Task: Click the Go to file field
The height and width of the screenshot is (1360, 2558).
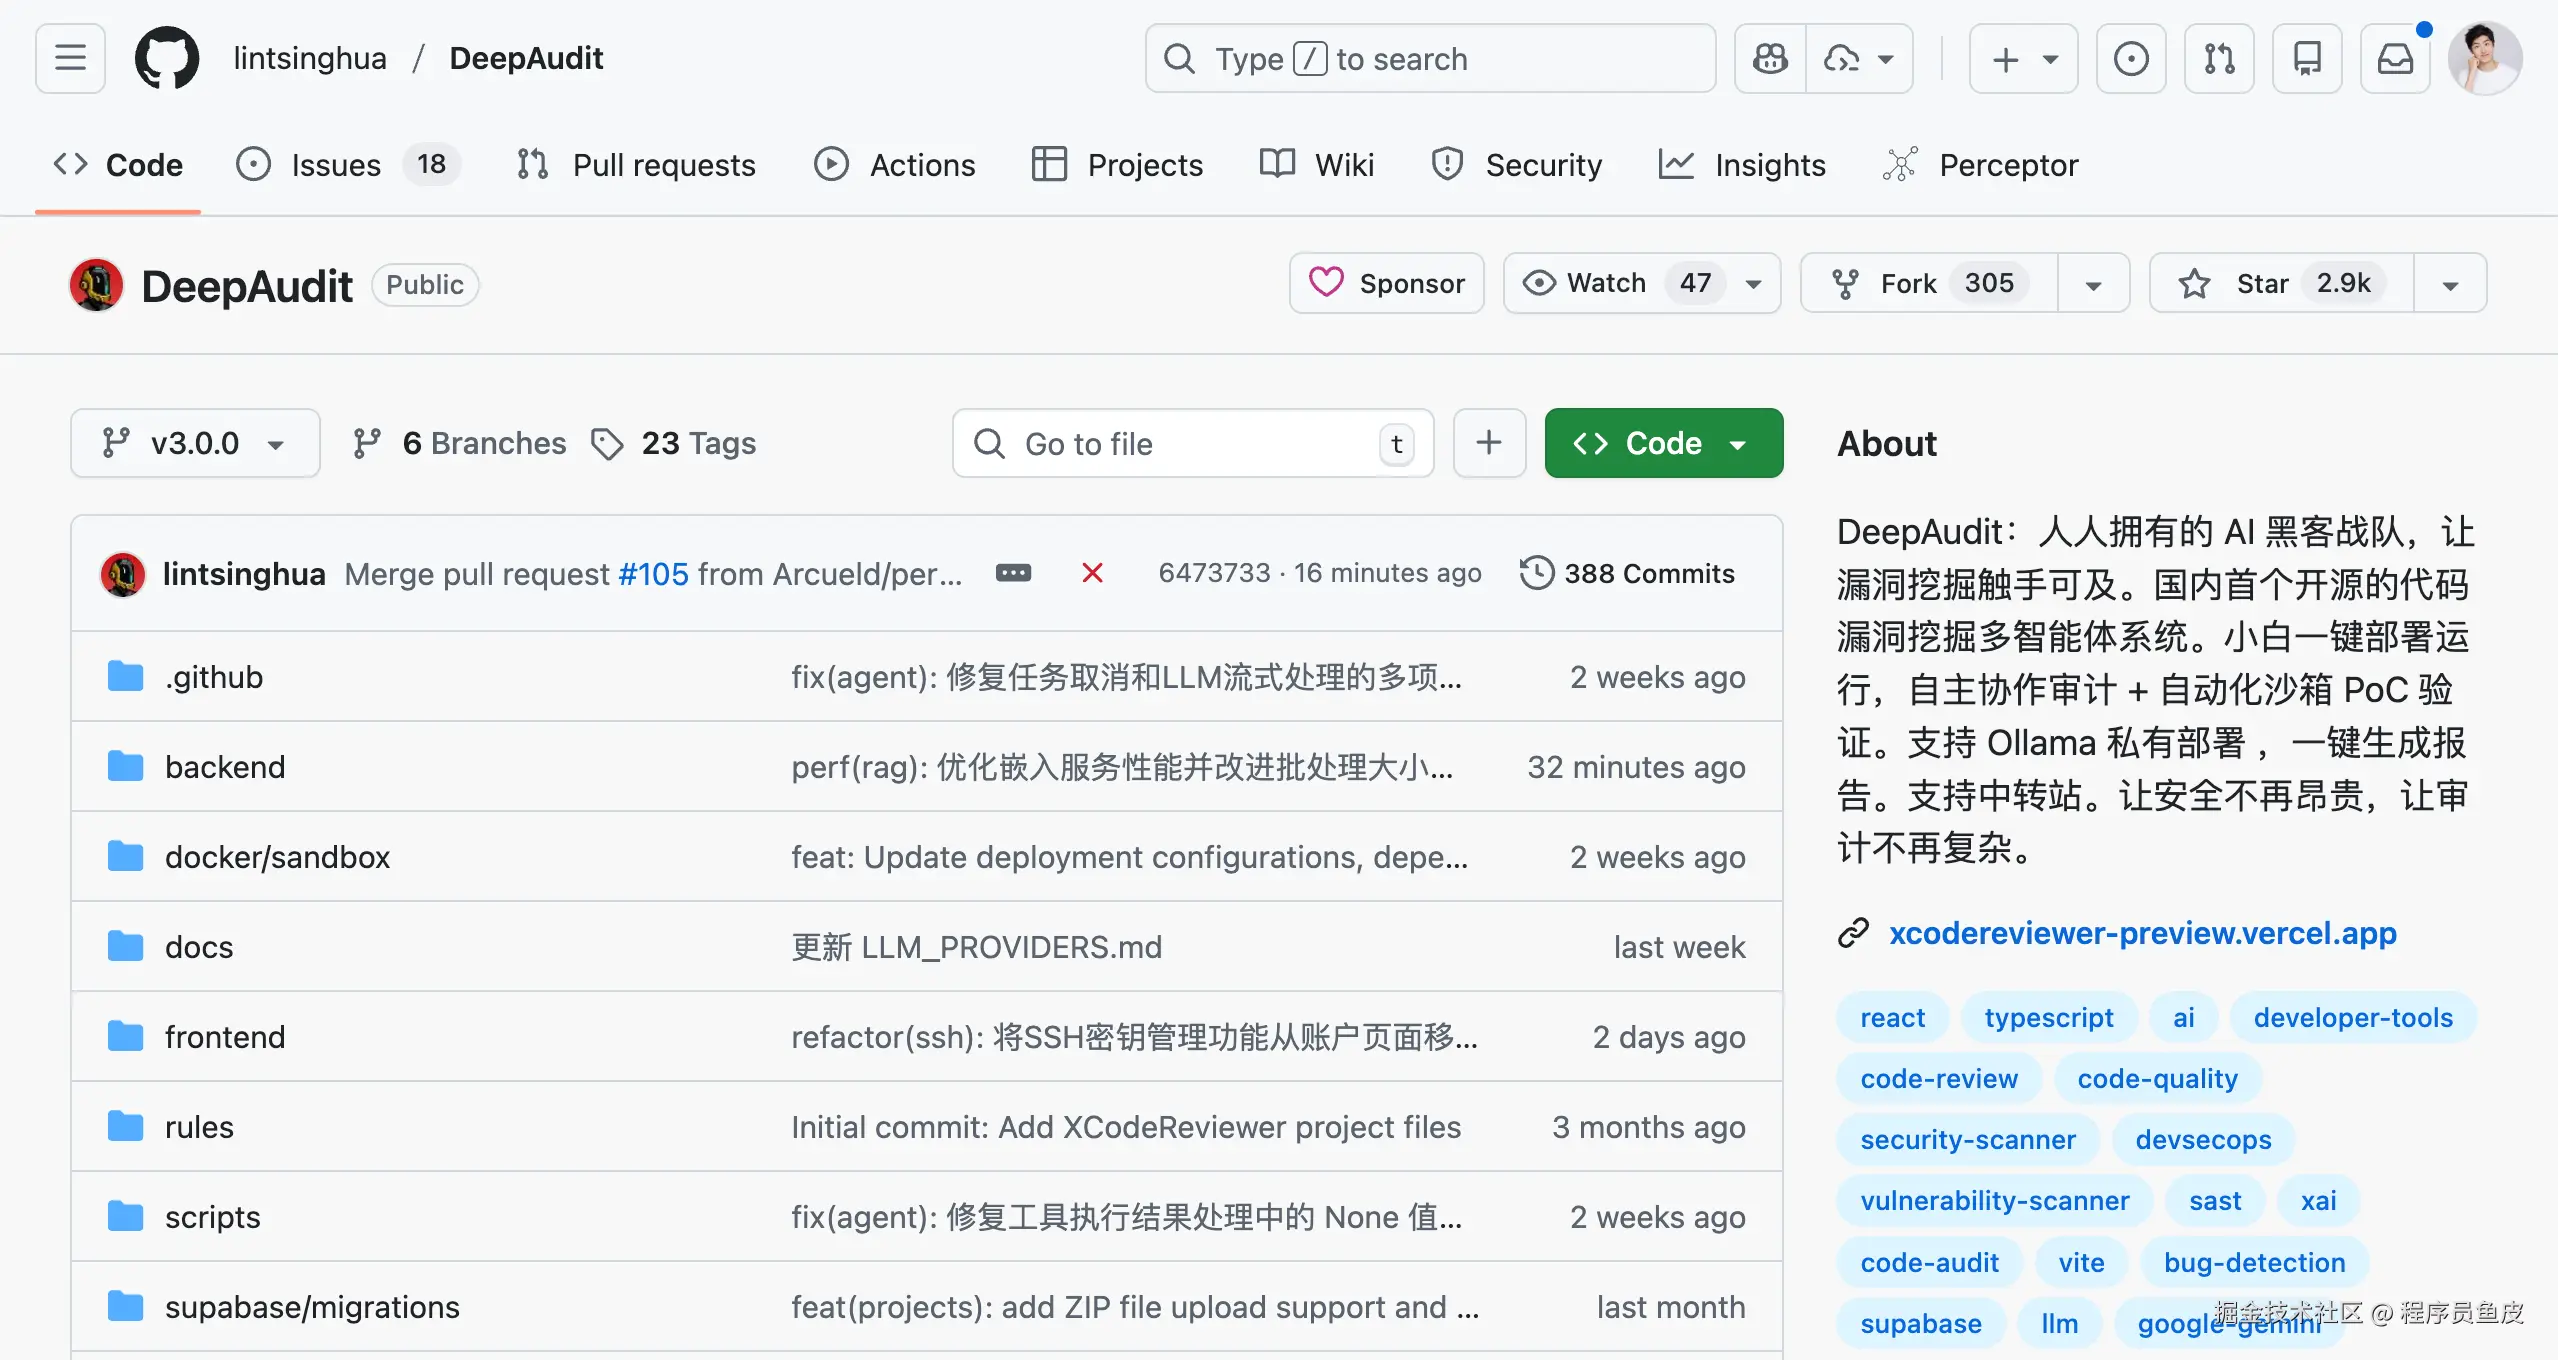Action: 1190,443
